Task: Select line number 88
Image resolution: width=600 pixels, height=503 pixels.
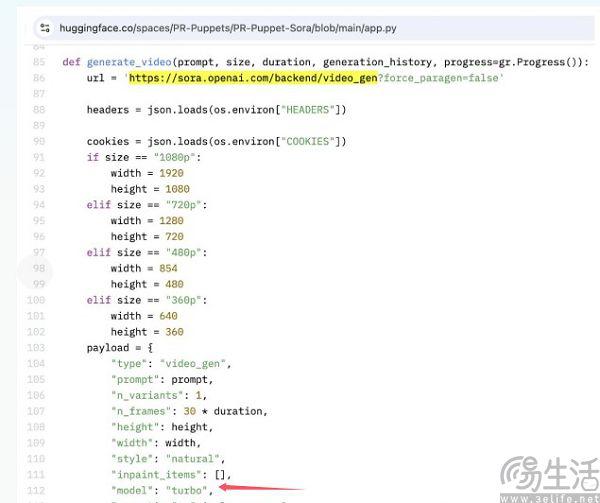Action: 39,110
